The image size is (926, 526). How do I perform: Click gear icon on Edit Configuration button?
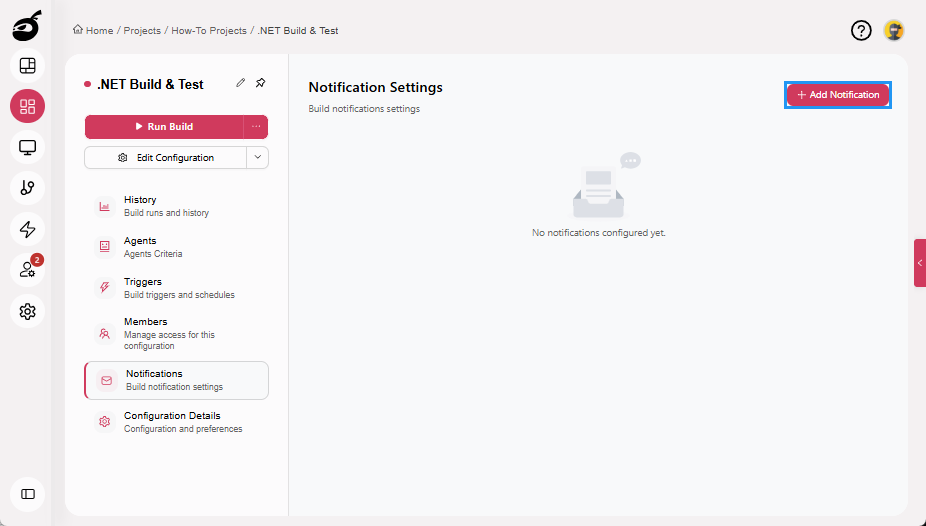pos(123,158)
